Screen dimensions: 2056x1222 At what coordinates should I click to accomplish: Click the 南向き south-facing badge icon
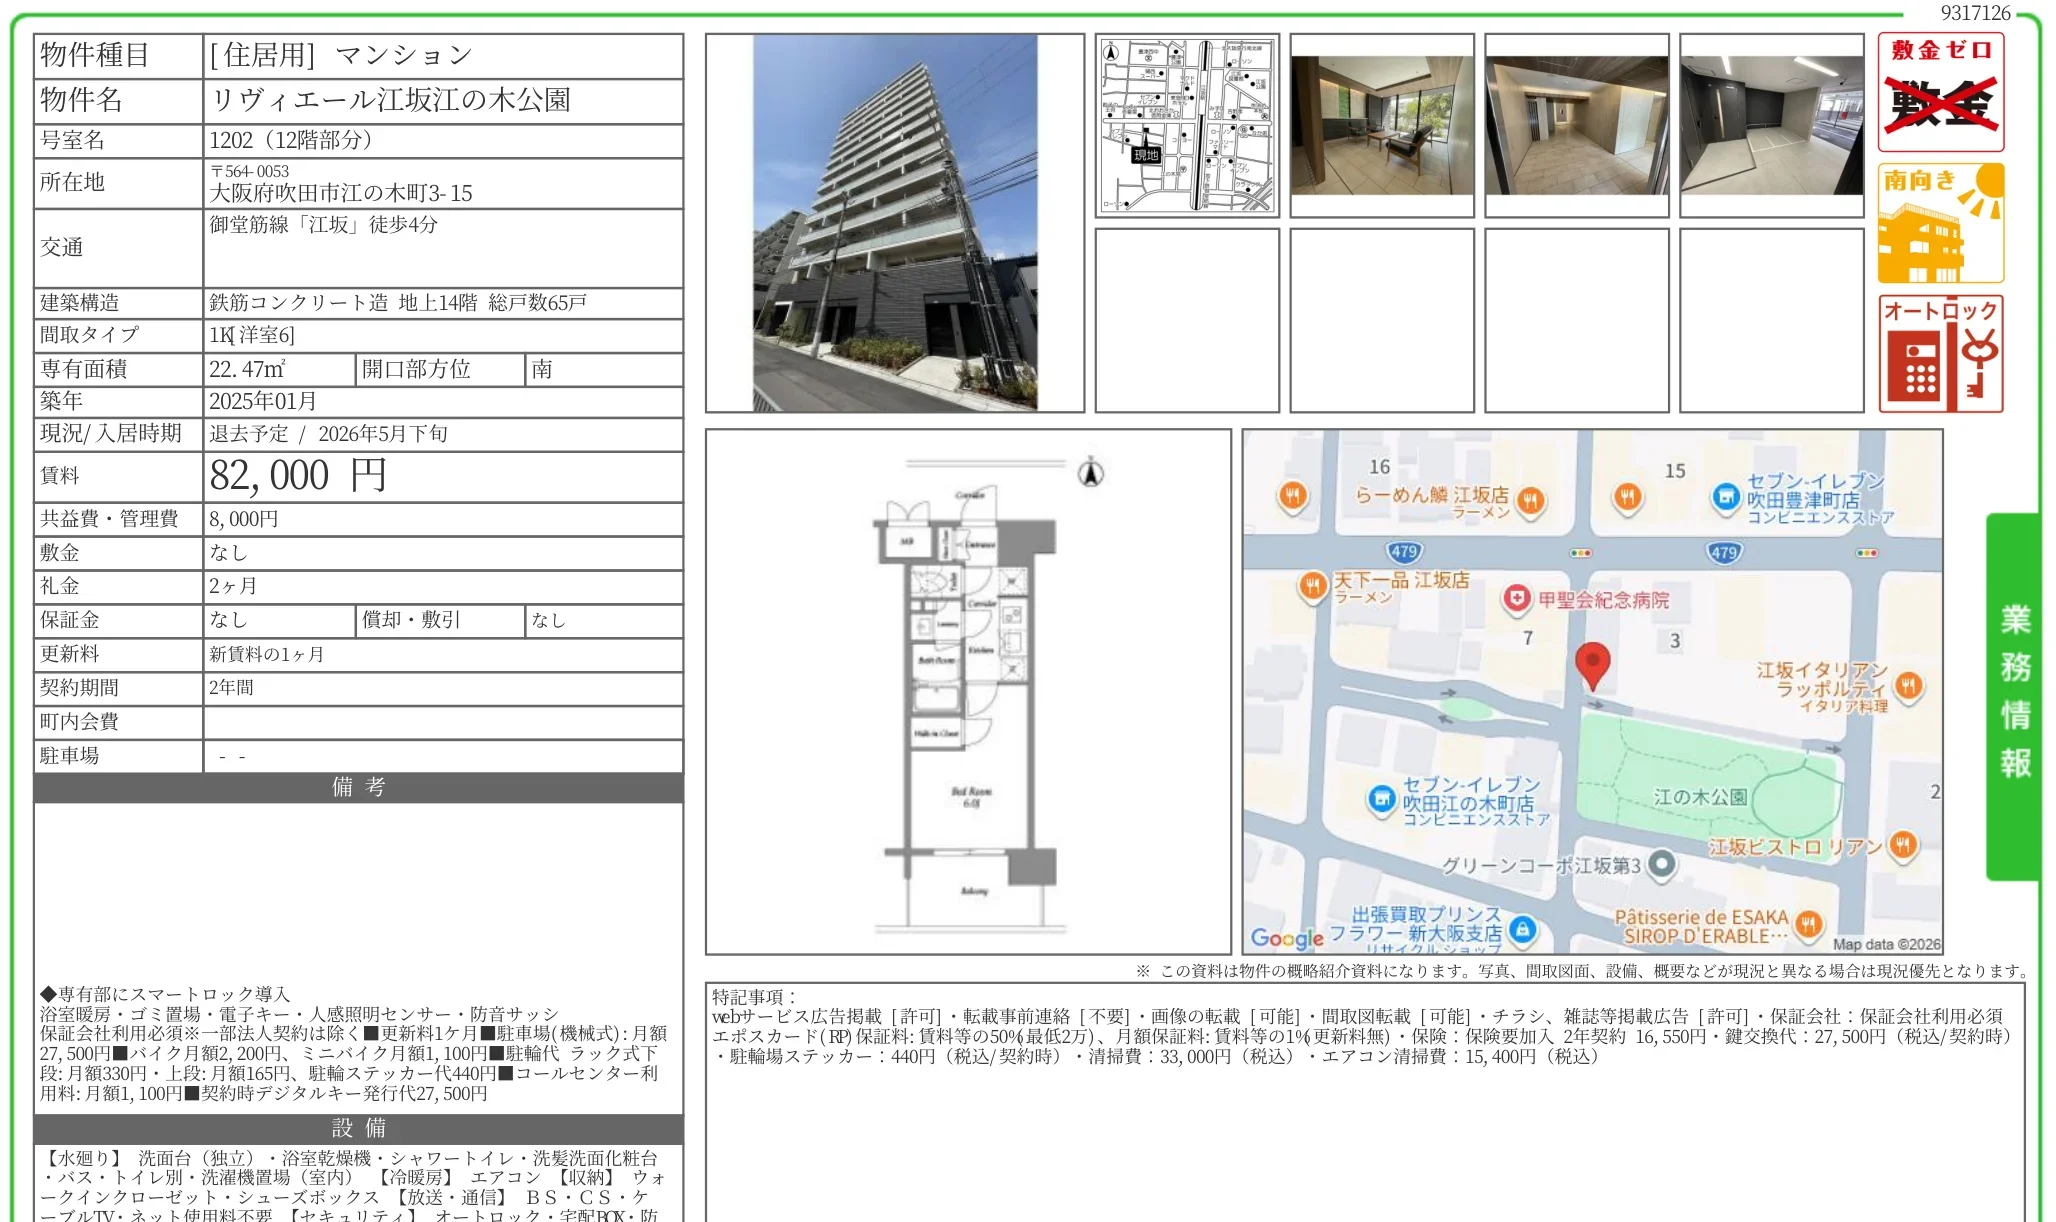point(1940,223)
